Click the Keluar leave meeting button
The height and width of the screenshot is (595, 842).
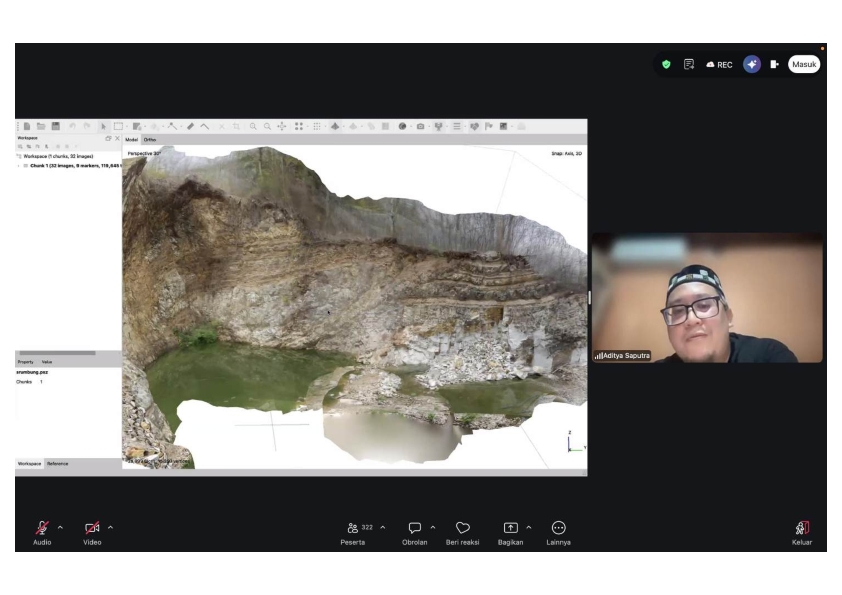[x=802, y=533]
